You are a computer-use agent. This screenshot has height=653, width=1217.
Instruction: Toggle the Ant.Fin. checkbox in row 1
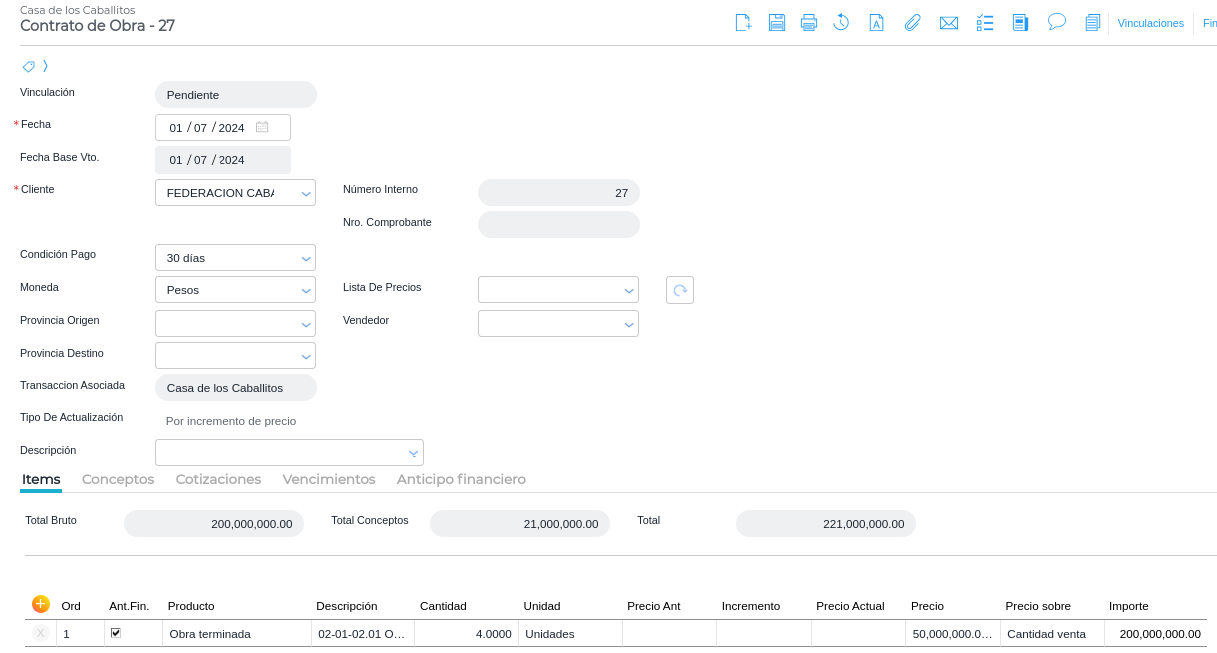point(116,633)
